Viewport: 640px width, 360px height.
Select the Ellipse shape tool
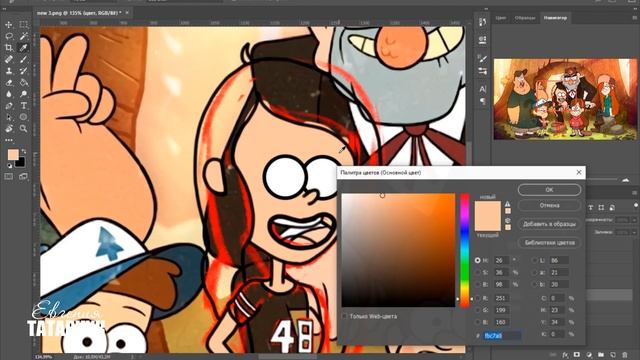pyautogui.click(x=23, y=117)
